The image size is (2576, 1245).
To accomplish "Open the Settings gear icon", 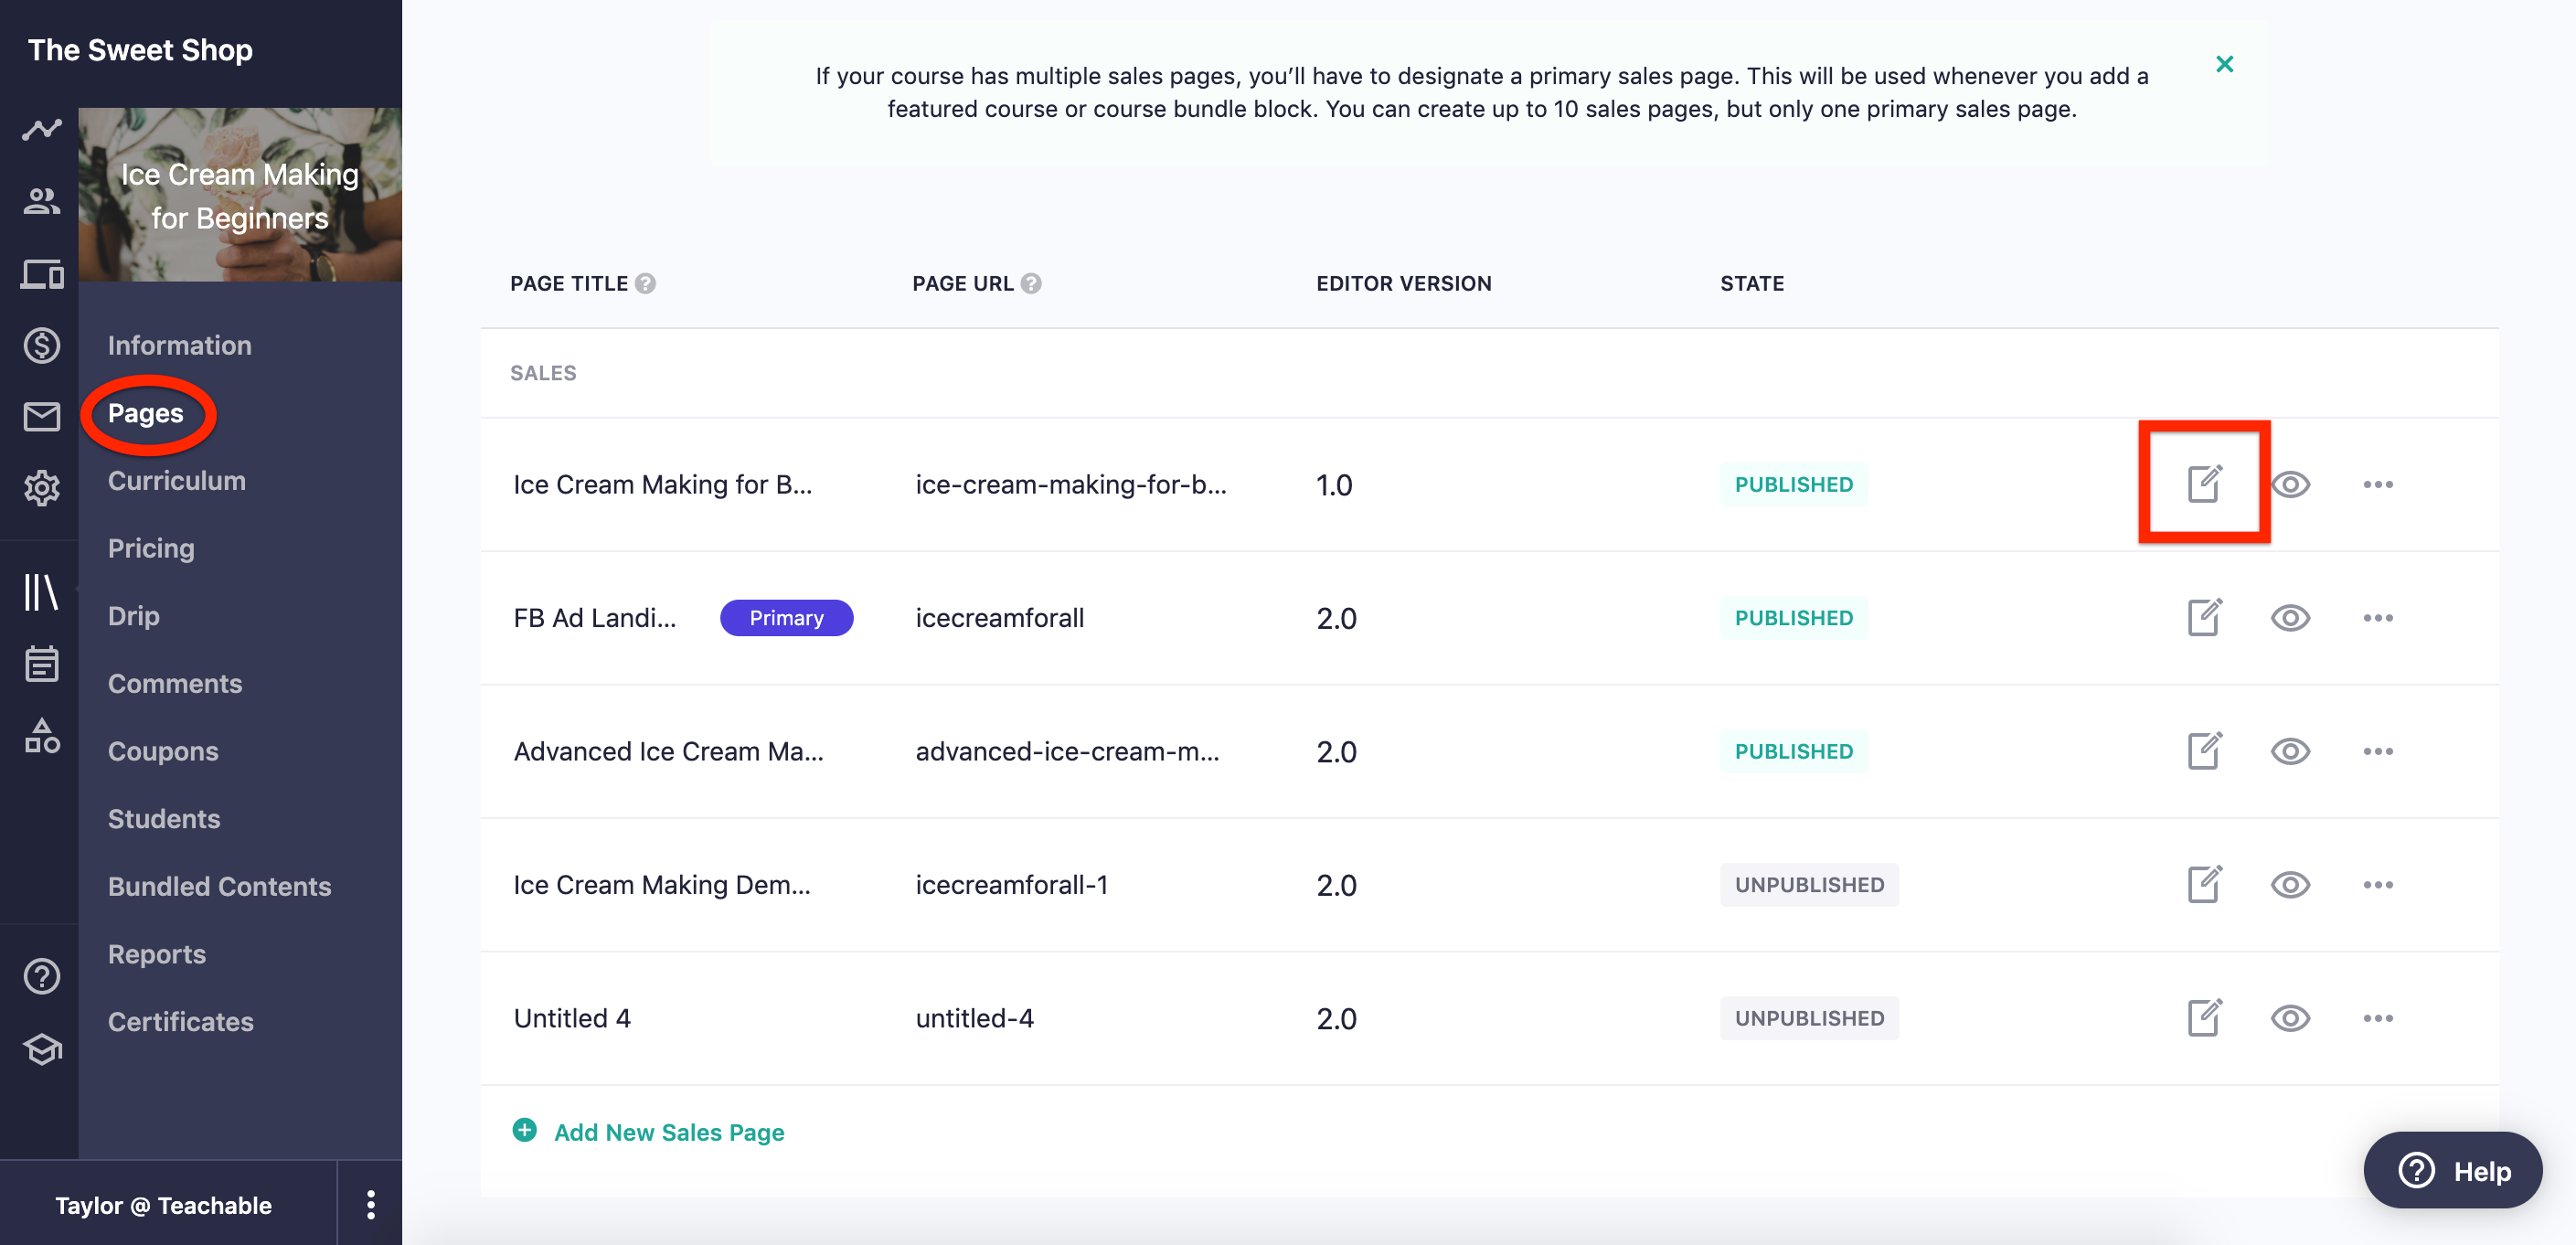I will [41, 488].
